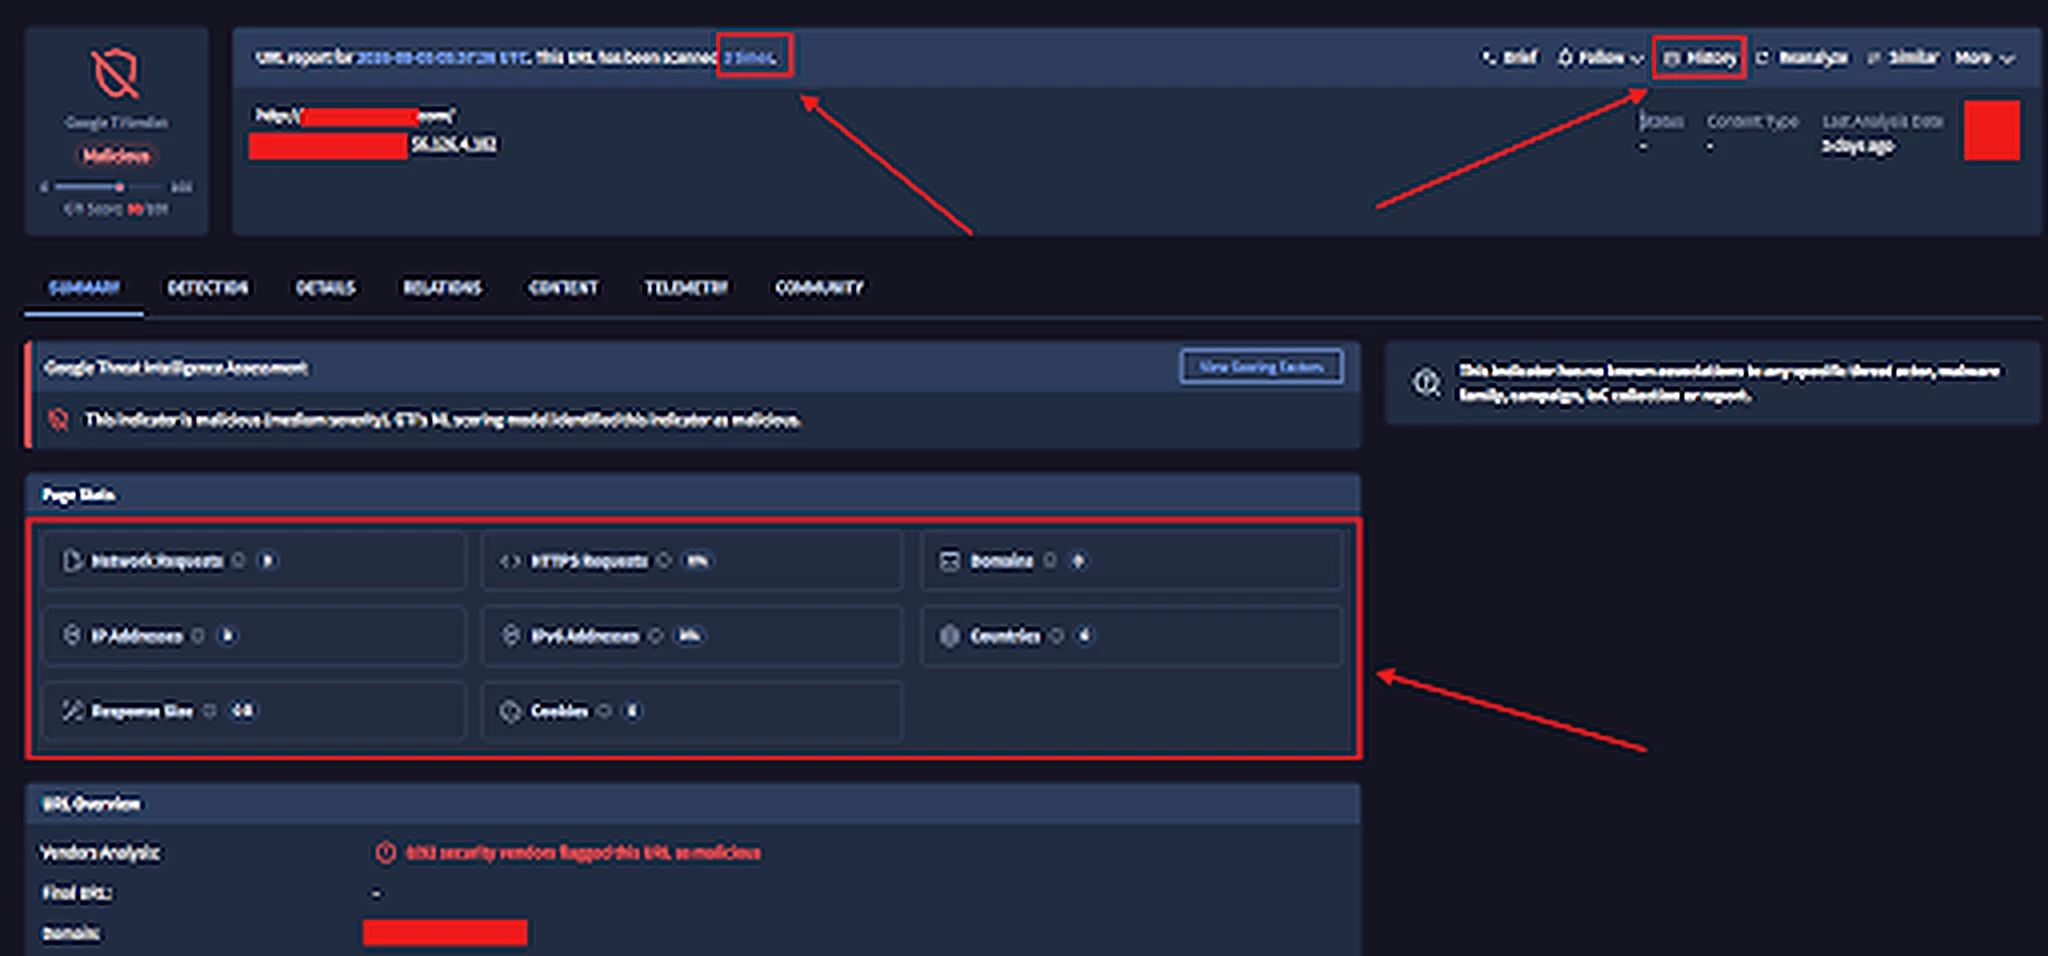Open the scan date link in the report header

[x=442, y=57]
